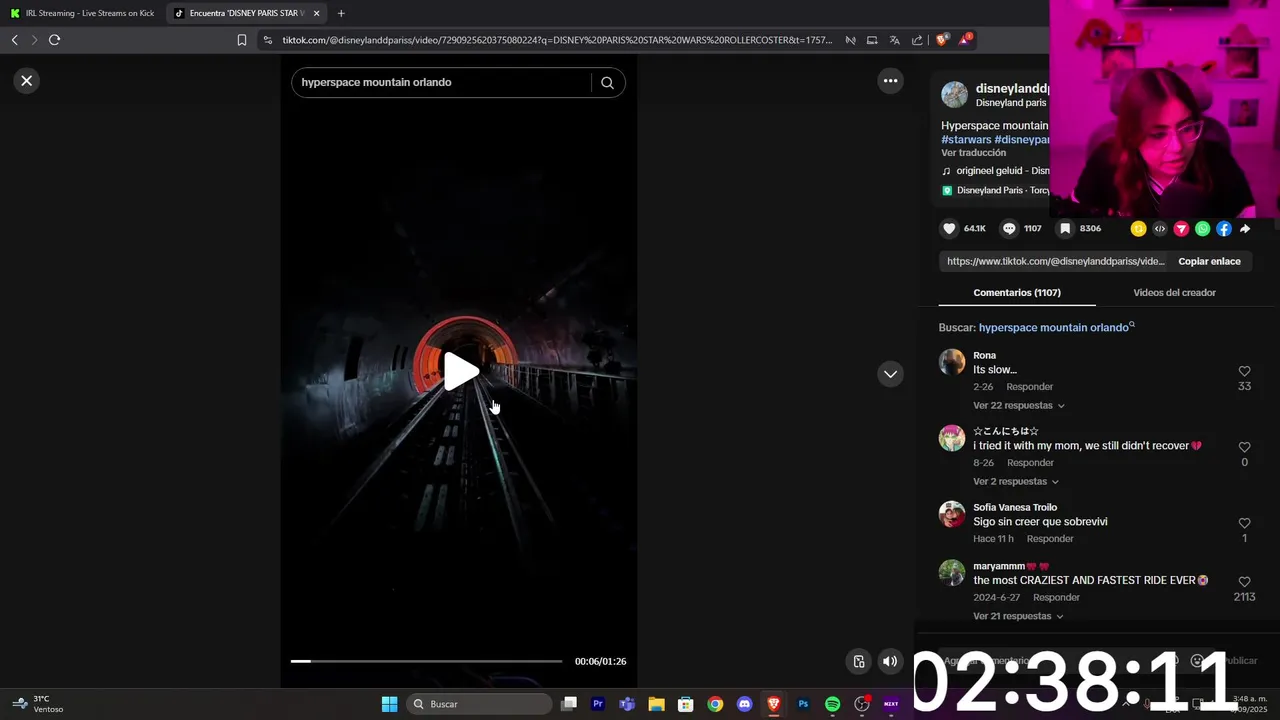This screenshot has width=1280, height=720.
Task: Open the weather widget showing 31°C
Action: click(38, 704)
